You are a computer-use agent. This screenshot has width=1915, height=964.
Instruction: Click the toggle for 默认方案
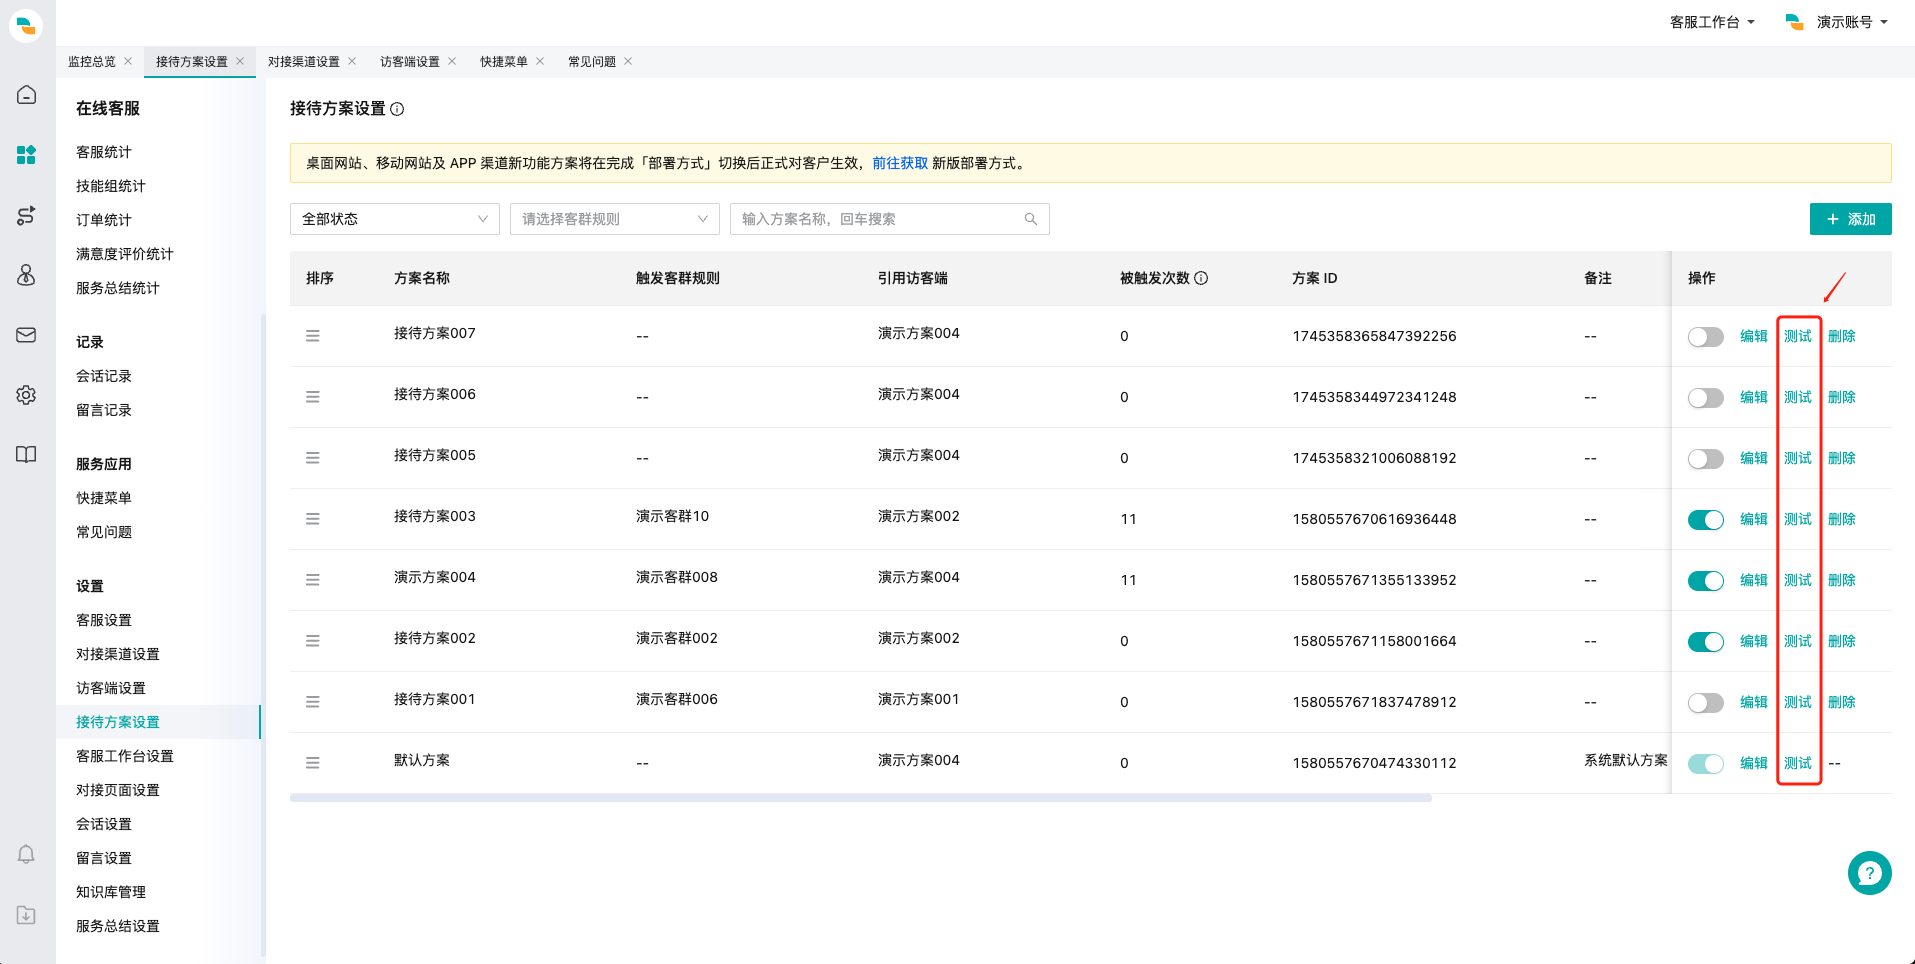(x=1705, y=764)
